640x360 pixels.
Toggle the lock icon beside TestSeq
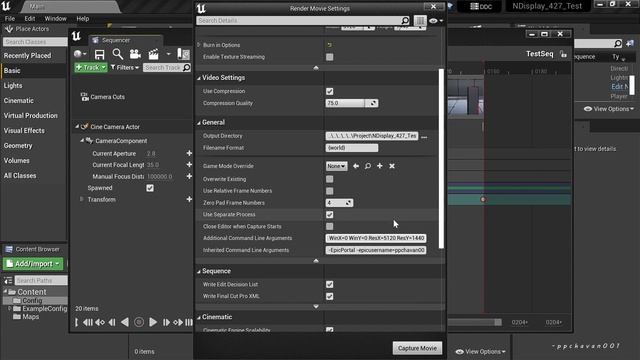pyautogui.click(x=563, y=54)
